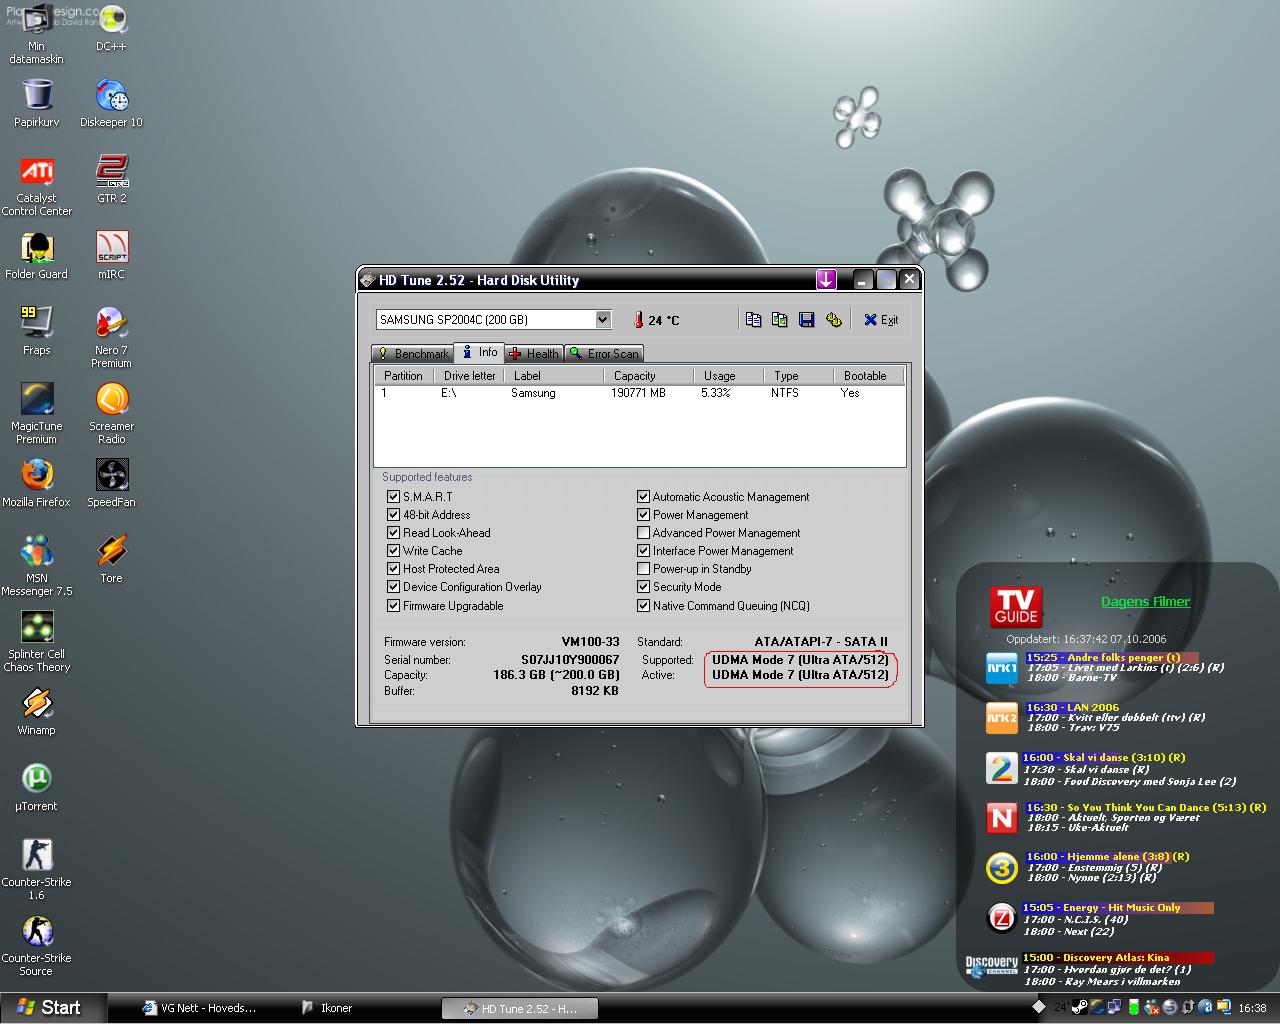Click the system clock showing 16:38

click(x=1252, y=1008)
